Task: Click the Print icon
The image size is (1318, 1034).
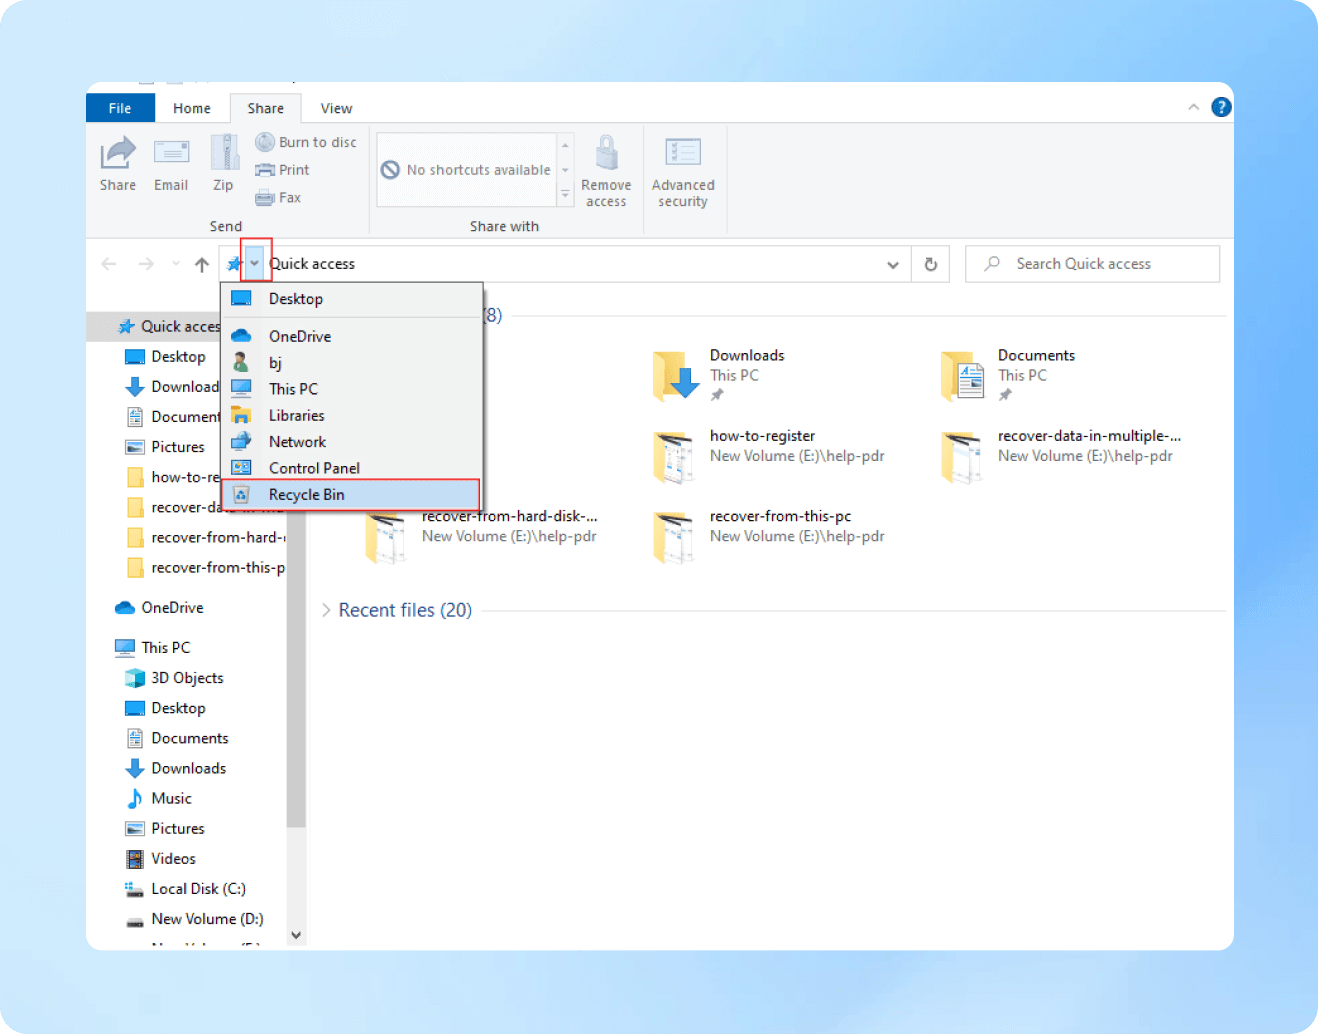Action: click(x=264, y=169)
